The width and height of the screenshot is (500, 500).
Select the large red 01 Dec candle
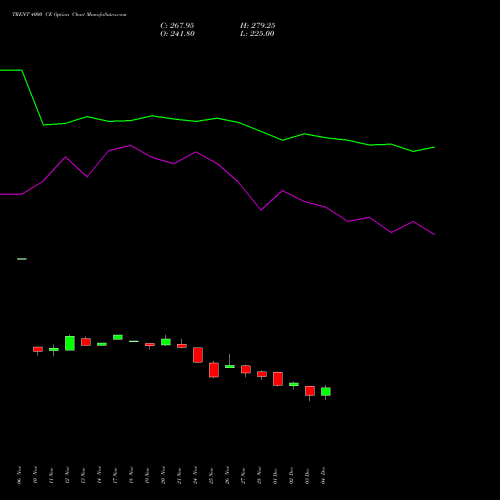coord(278,379)
